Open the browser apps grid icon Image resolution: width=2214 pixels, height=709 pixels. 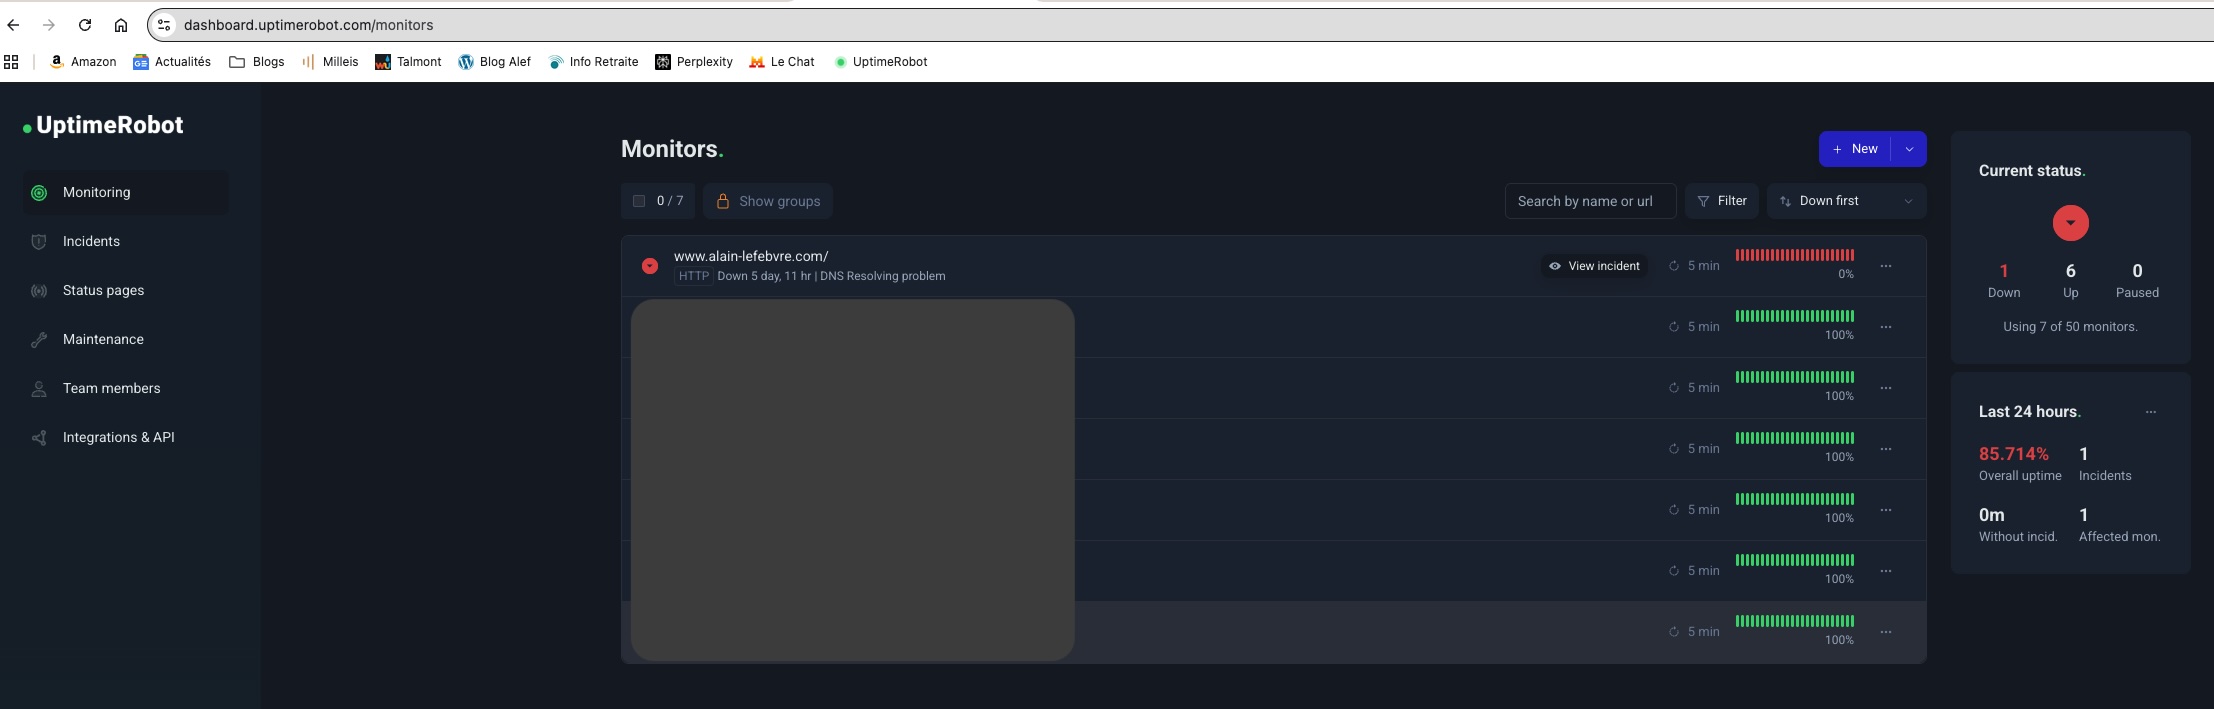[12, 62]
